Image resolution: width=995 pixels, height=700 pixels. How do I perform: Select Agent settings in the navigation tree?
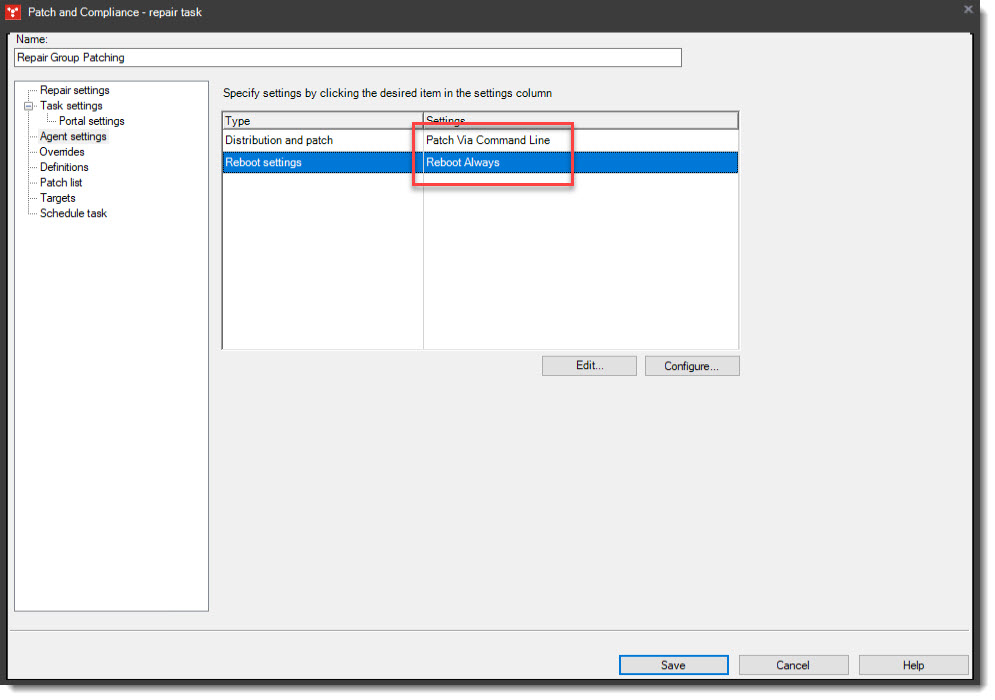click(74, 136)
